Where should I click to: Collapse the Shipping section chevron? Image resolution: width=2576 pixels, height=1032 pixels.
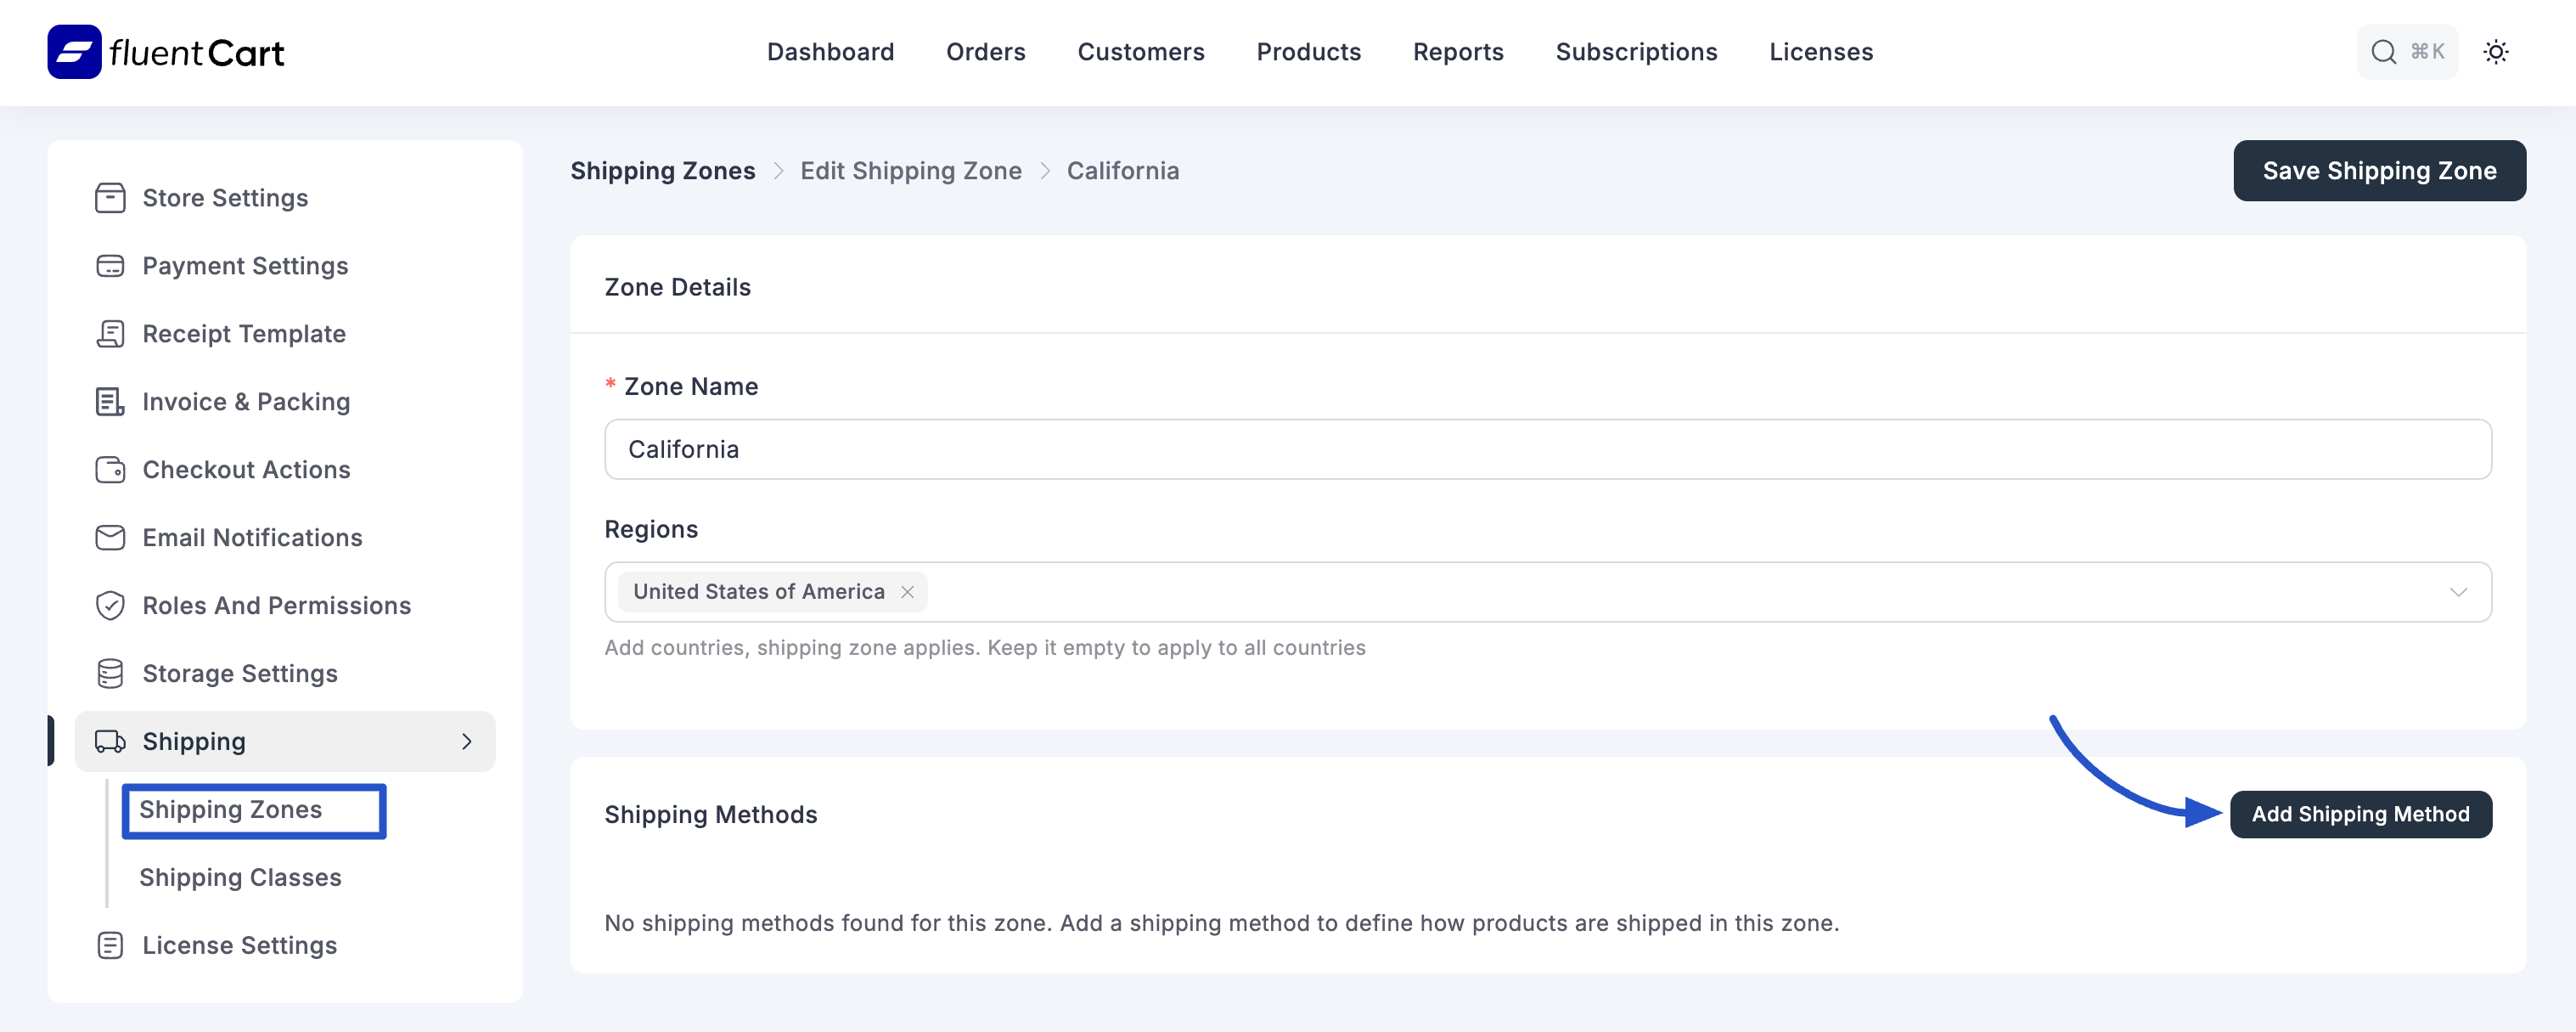(x=466, y=741)
